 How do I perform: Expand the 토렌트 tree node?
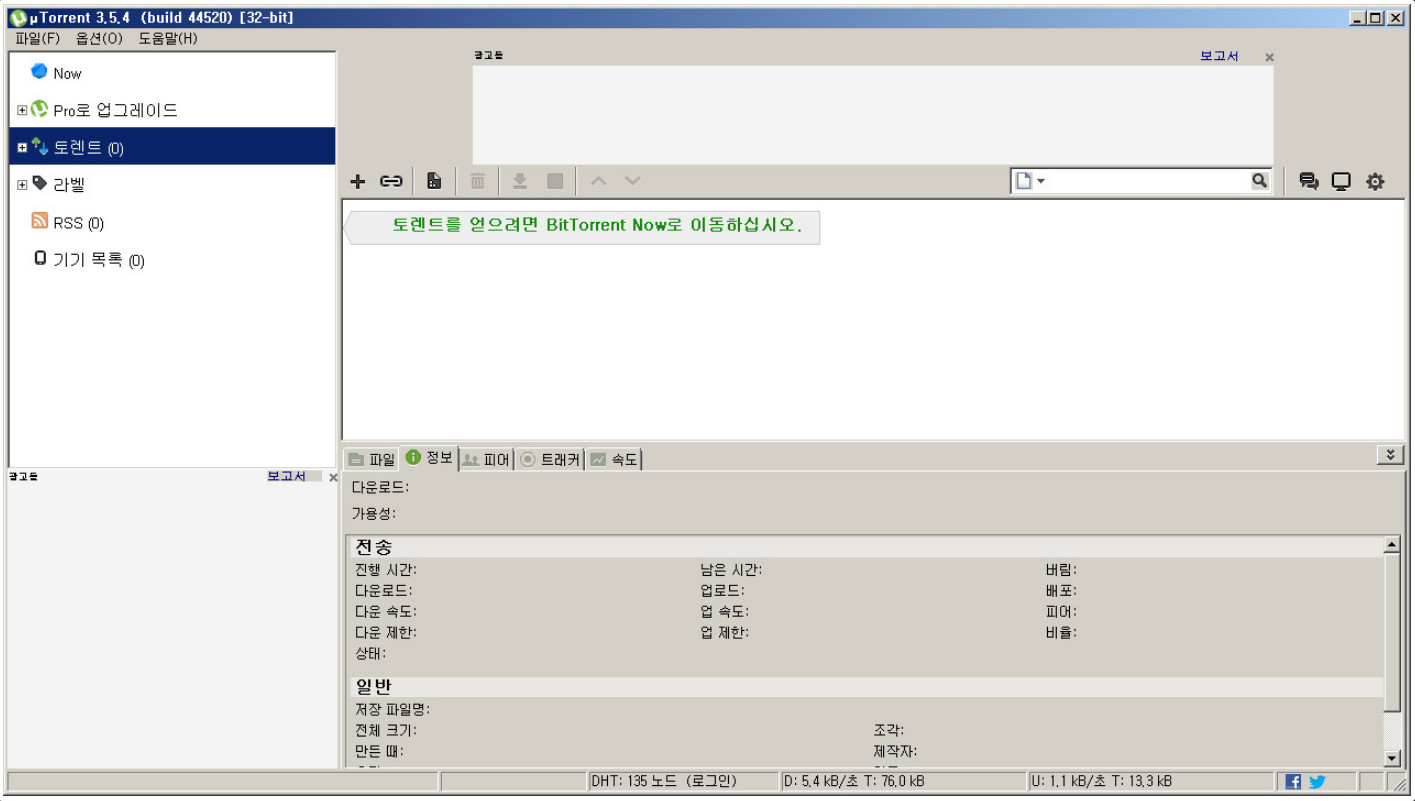pos(22,148)
